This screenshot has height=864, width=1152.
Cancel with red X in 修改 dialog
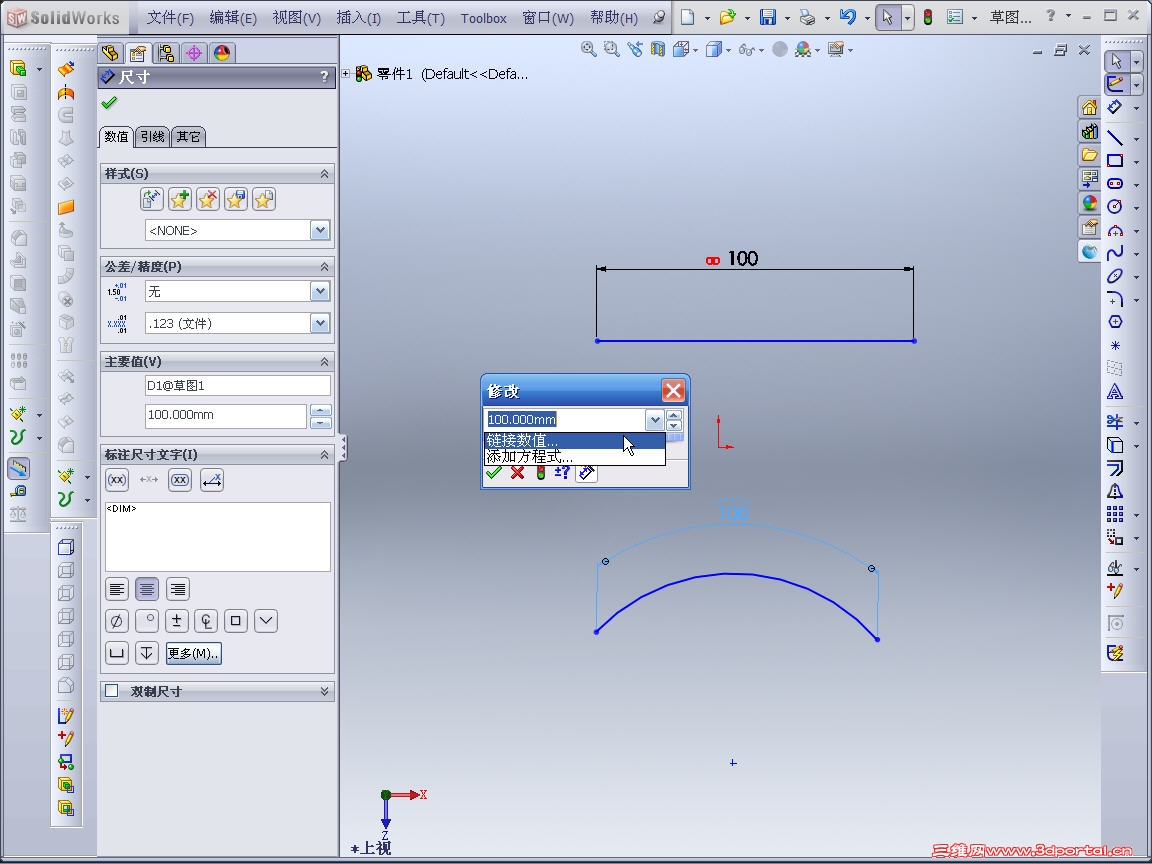click(x=517, y=472)
